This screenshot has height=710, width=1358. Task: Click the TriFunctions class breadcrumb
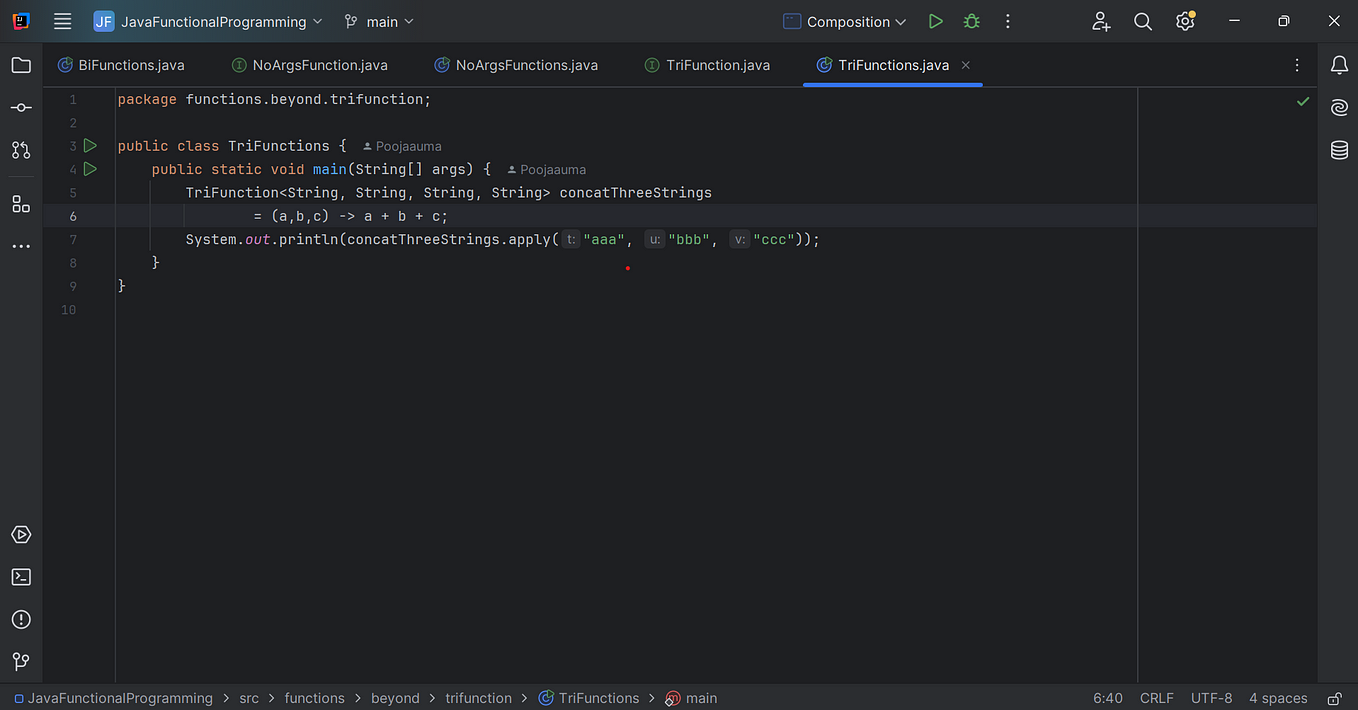pyautogui.click(x=589, y=698)
